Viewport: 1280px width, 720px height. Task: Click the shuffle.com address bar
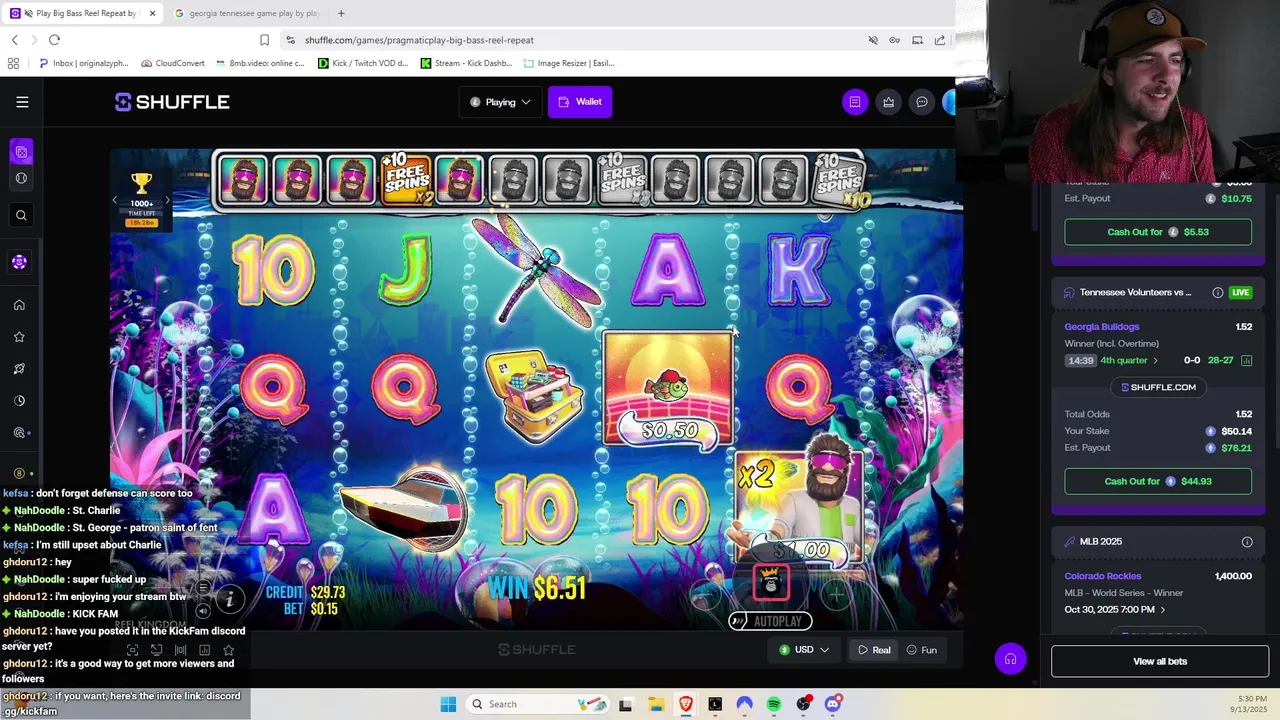(x=570, y=40)
